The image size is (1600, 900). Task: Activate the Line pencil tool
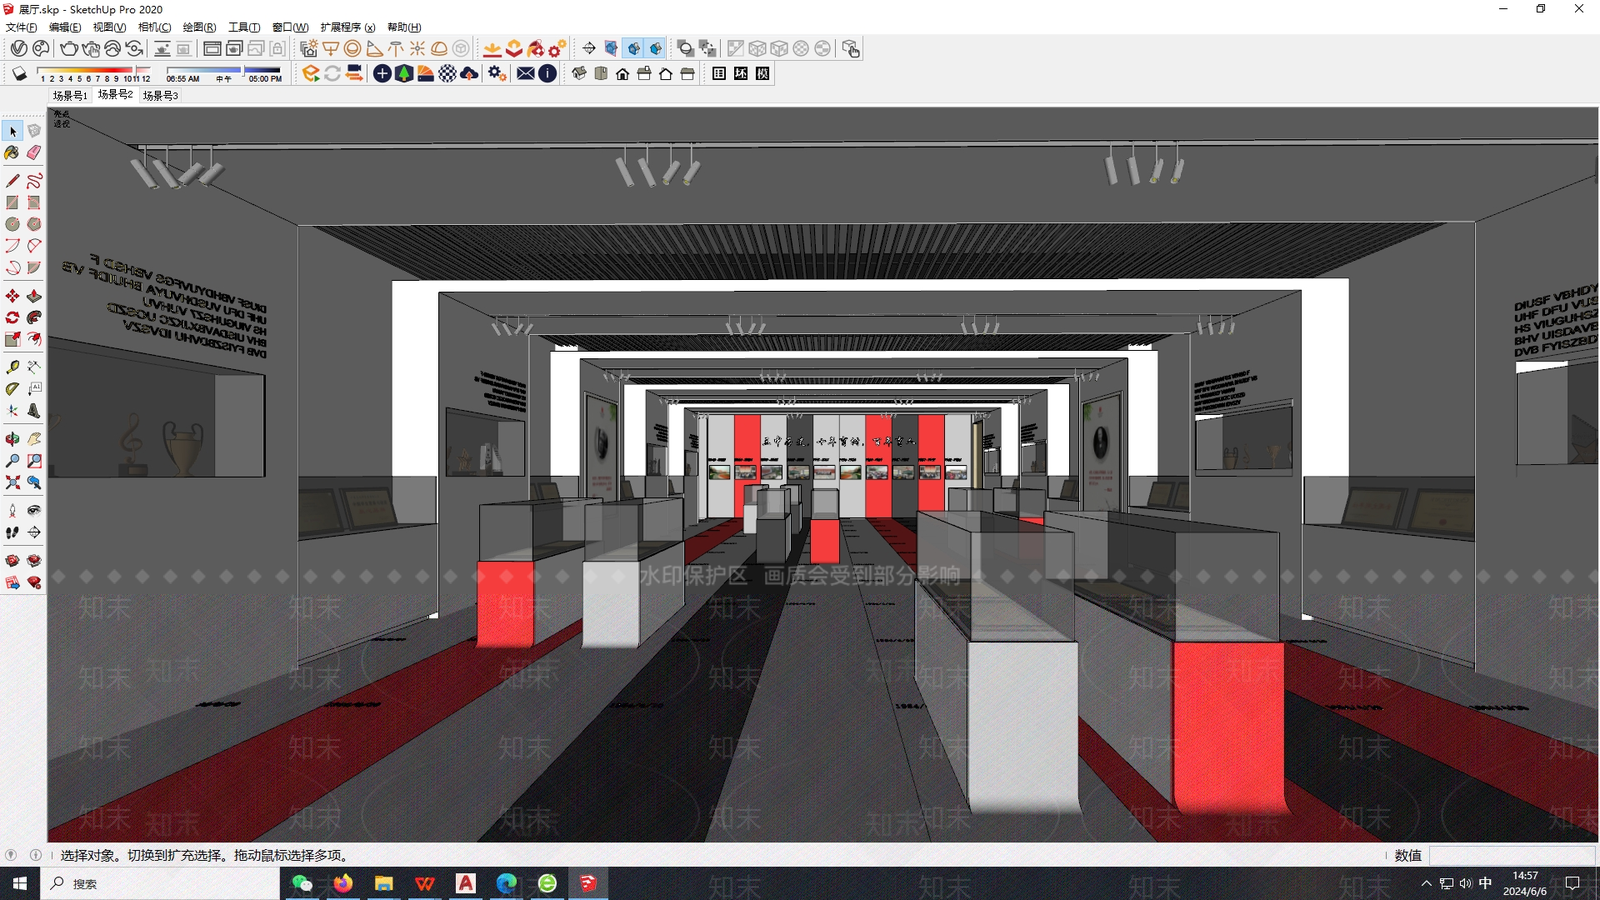[12, 181]
